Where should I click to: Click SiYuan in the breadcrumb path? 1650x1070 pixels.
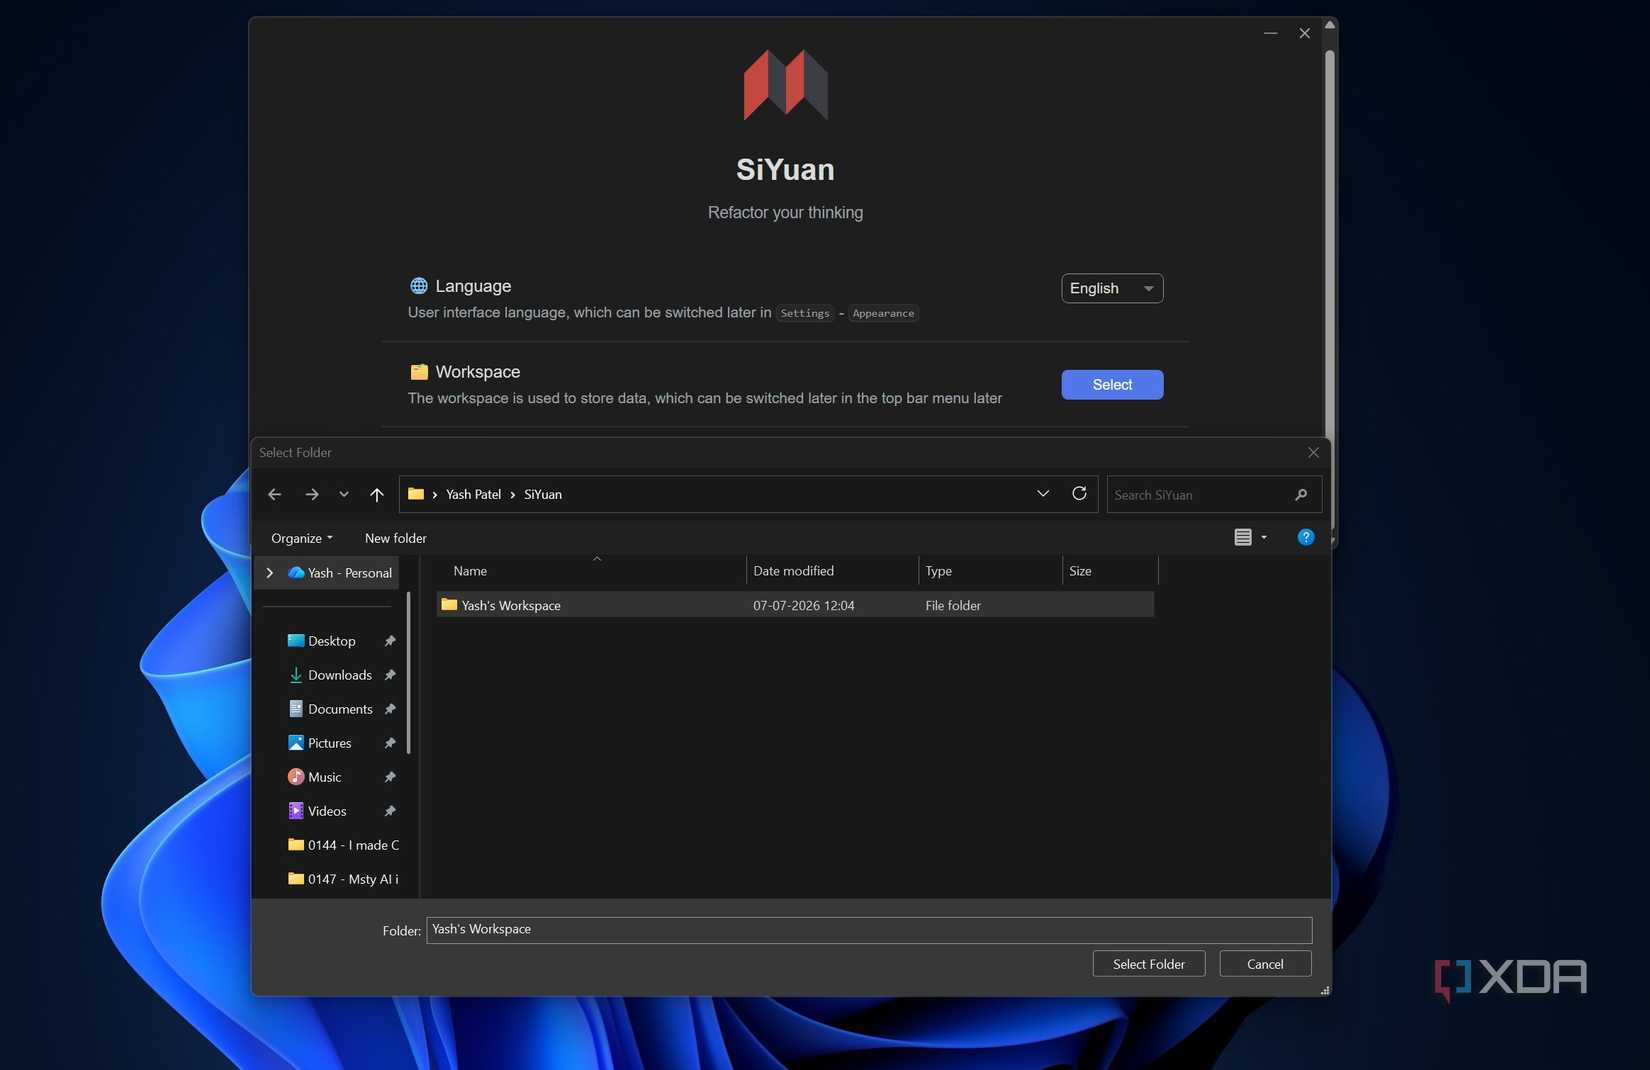(x=543, y=494)
